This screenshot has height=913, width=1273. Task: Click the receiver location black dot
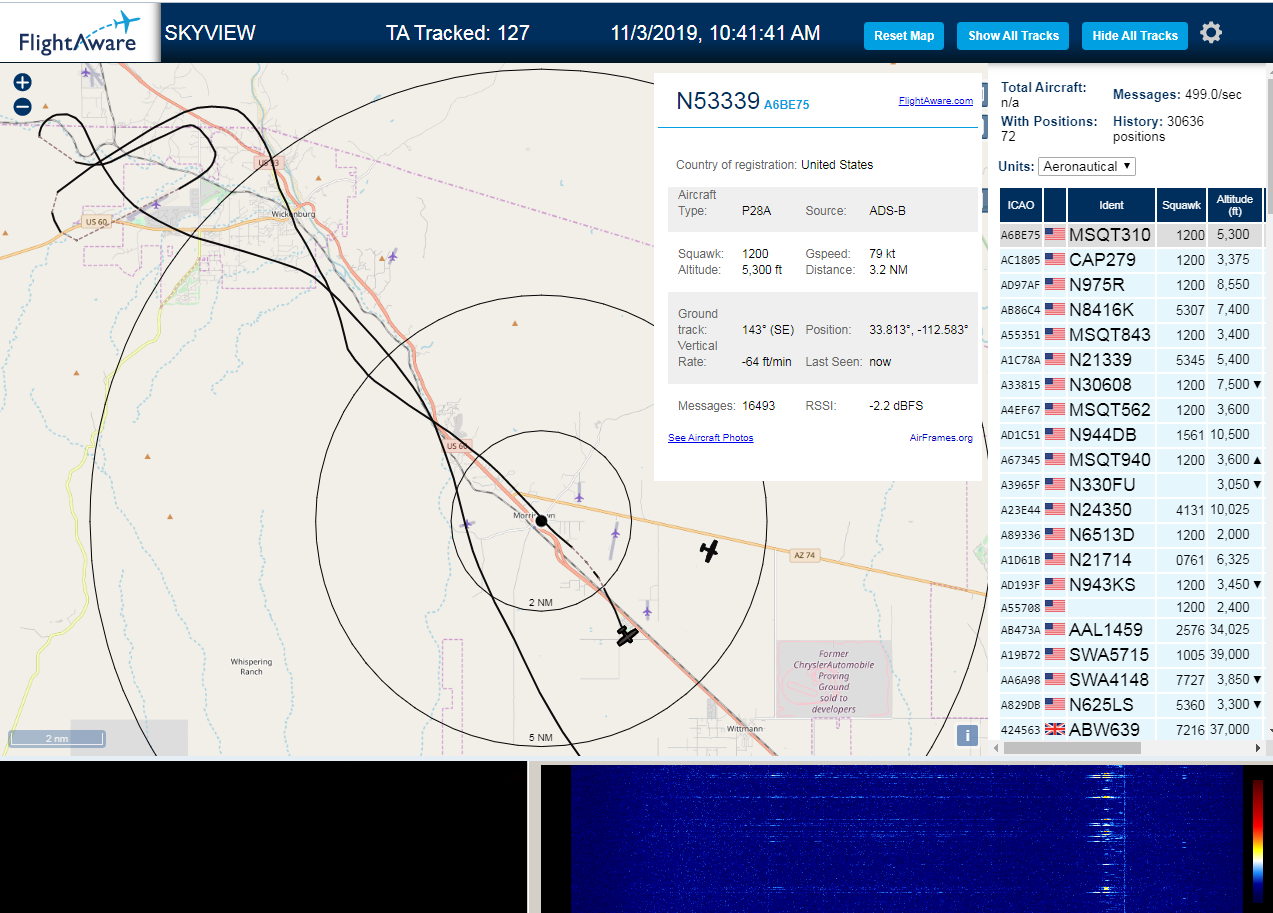click(541, 521)
